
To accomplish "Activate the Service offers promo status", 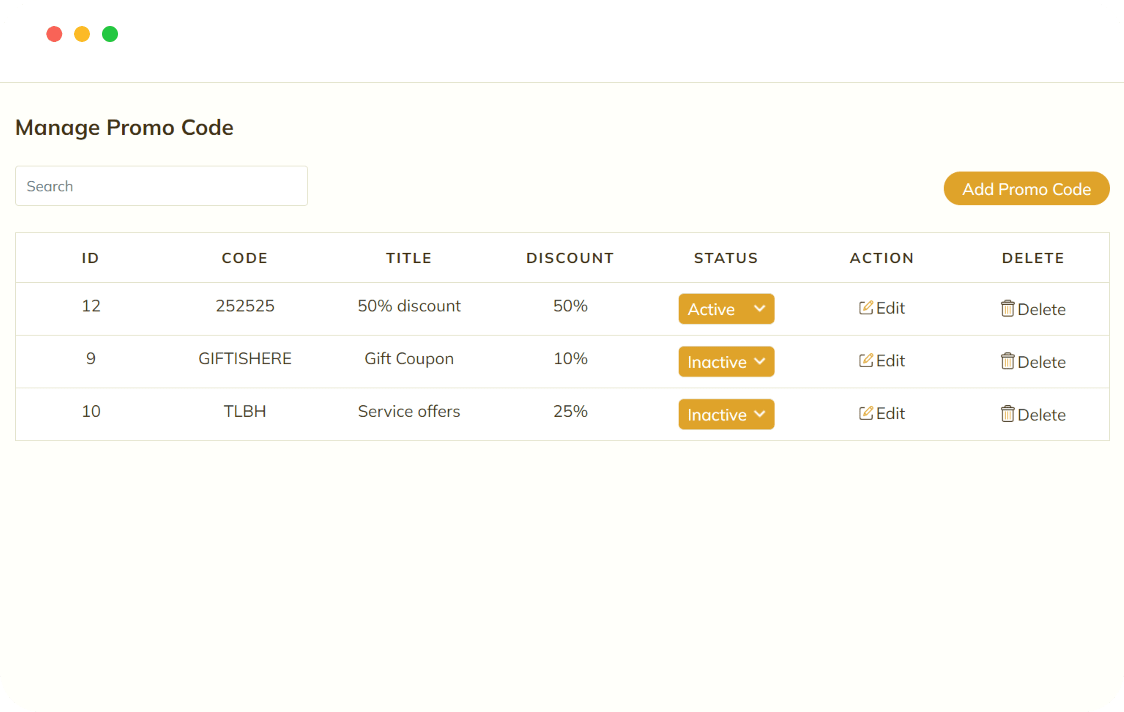I will coord(726,413).
